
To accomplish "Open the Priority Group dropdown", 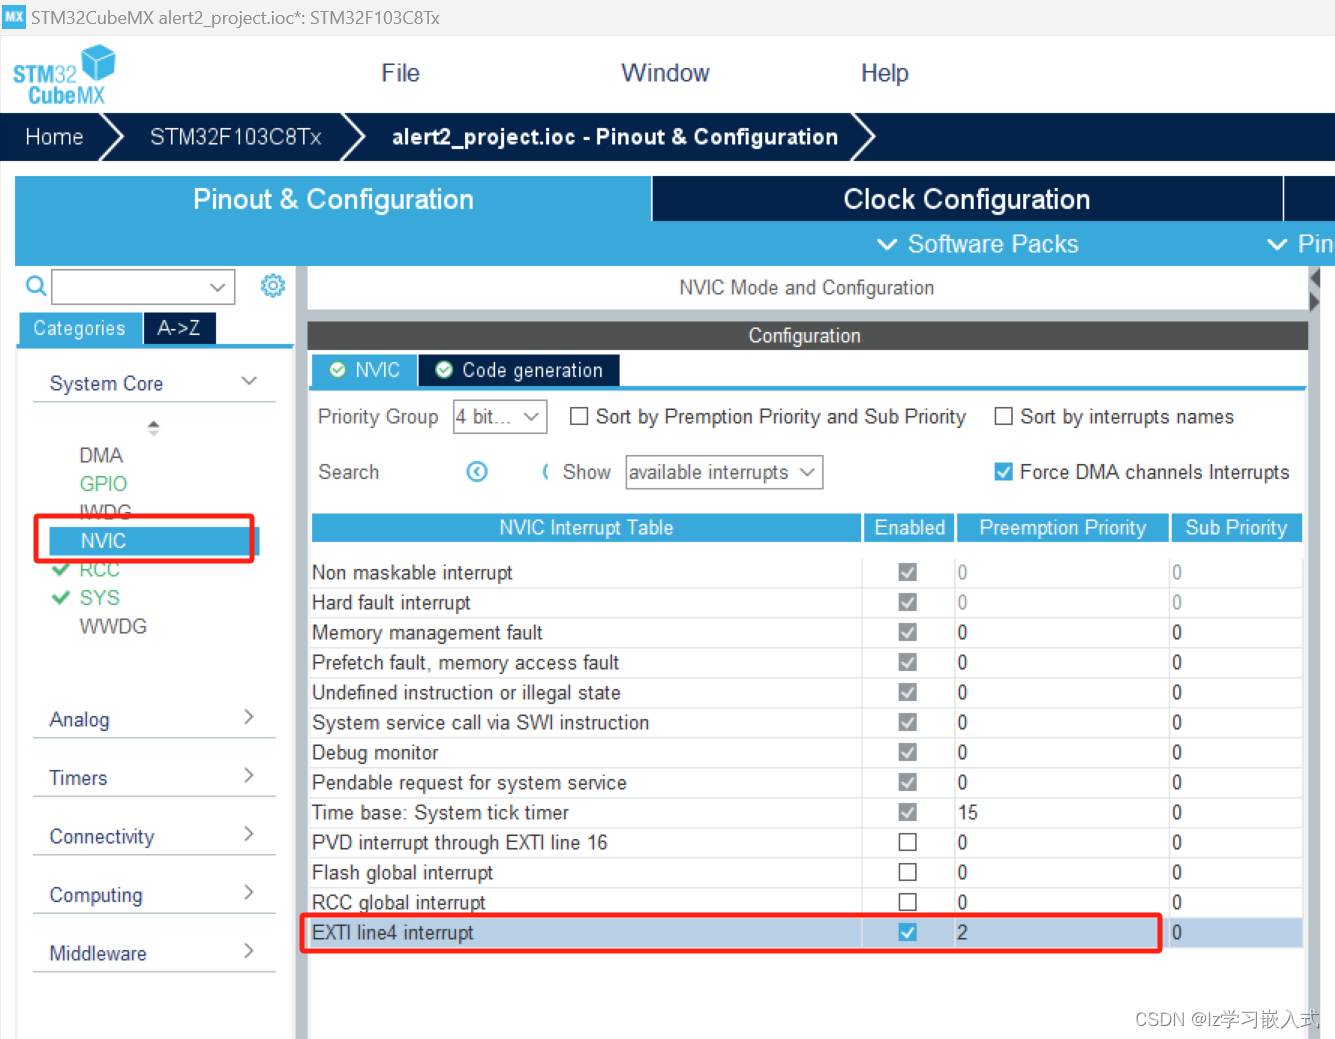I will [x=500, y=416].
